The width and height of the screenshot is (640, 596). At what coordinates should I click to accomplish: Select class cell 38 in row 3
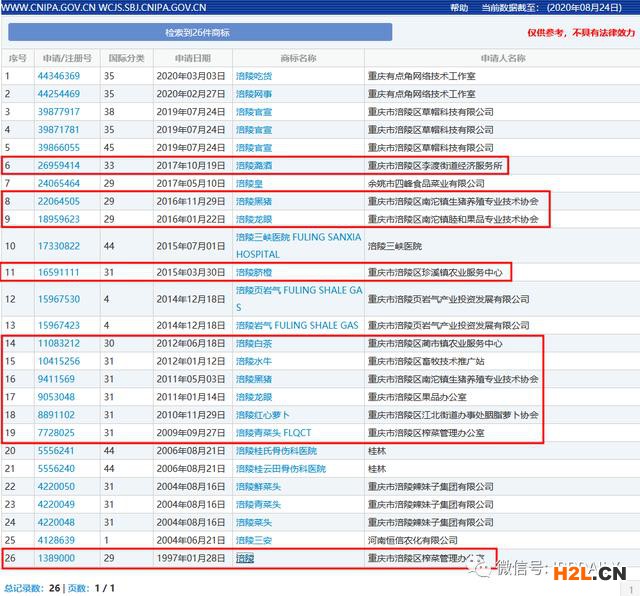click(109, 112)
